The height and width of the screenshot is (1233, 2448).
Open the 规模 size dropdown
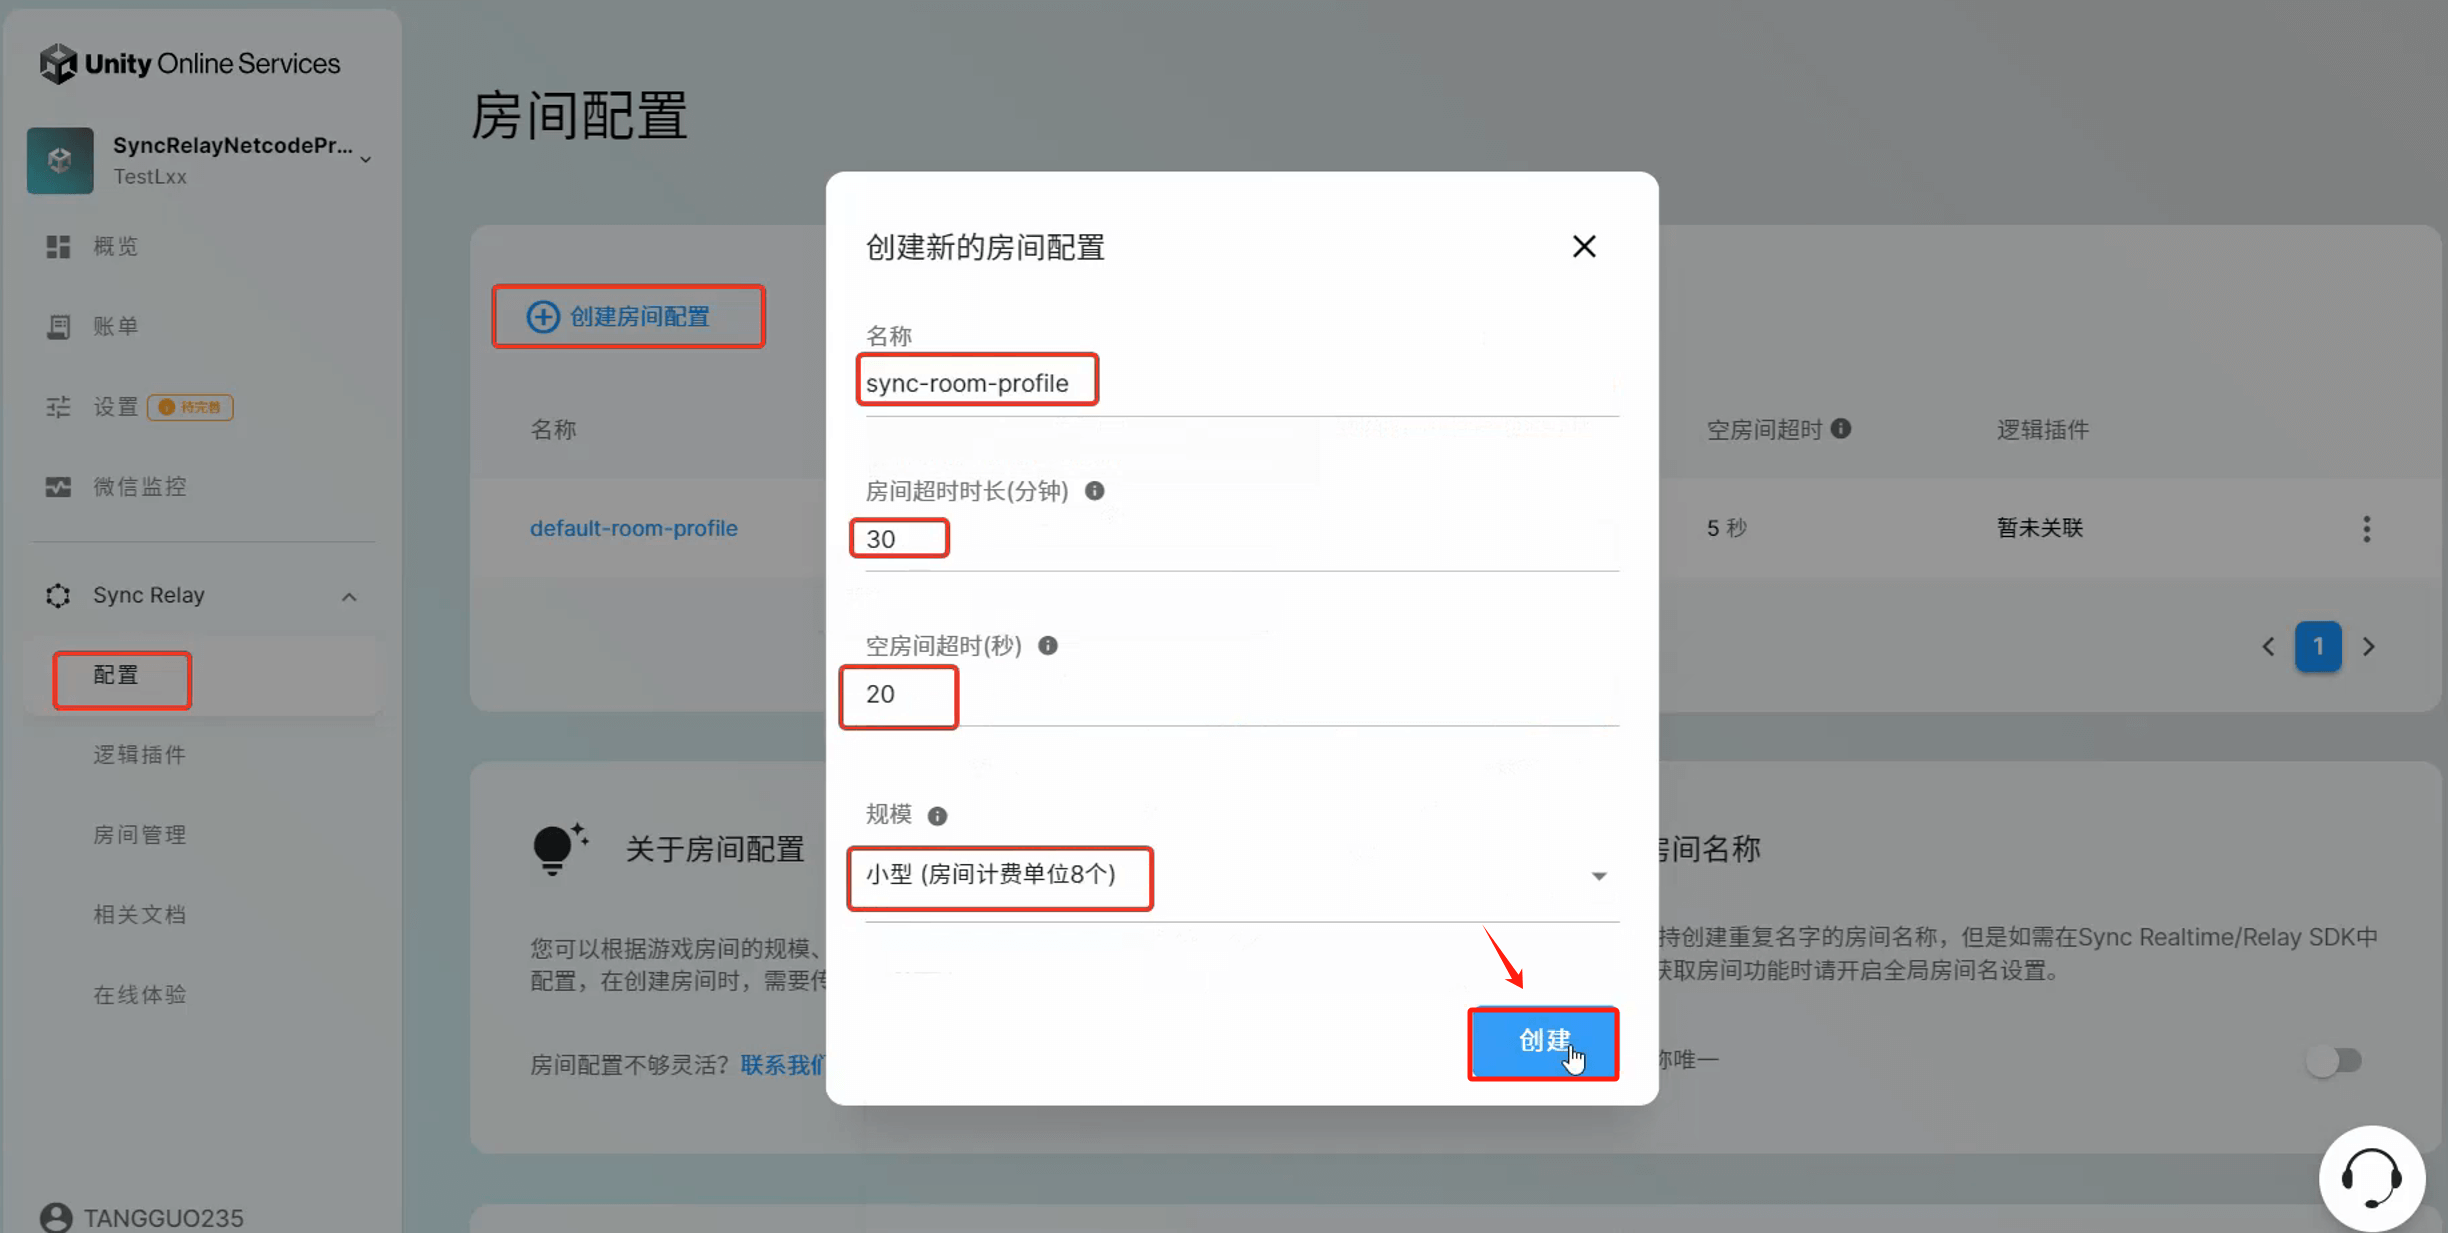pos(1598,876)
